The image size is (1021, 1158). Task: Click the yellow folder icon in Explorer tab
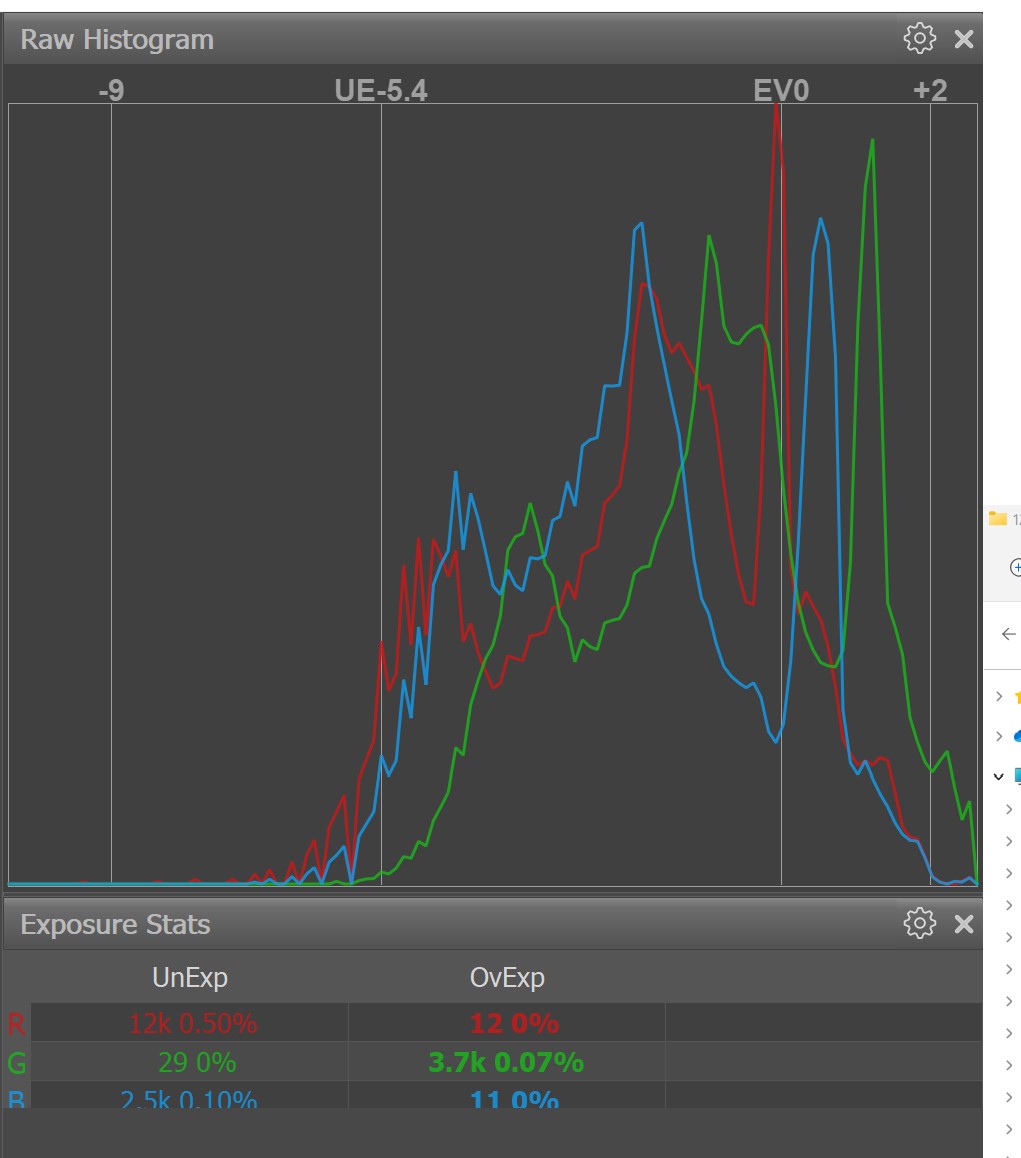998,518
